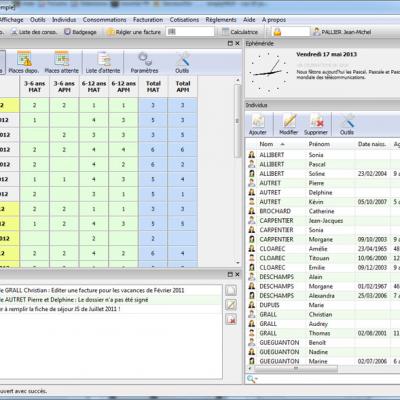Click Régler une facture toolbar button
This screenshot has width=400, height=400.
pyautogui.click(x=134, y=32)
